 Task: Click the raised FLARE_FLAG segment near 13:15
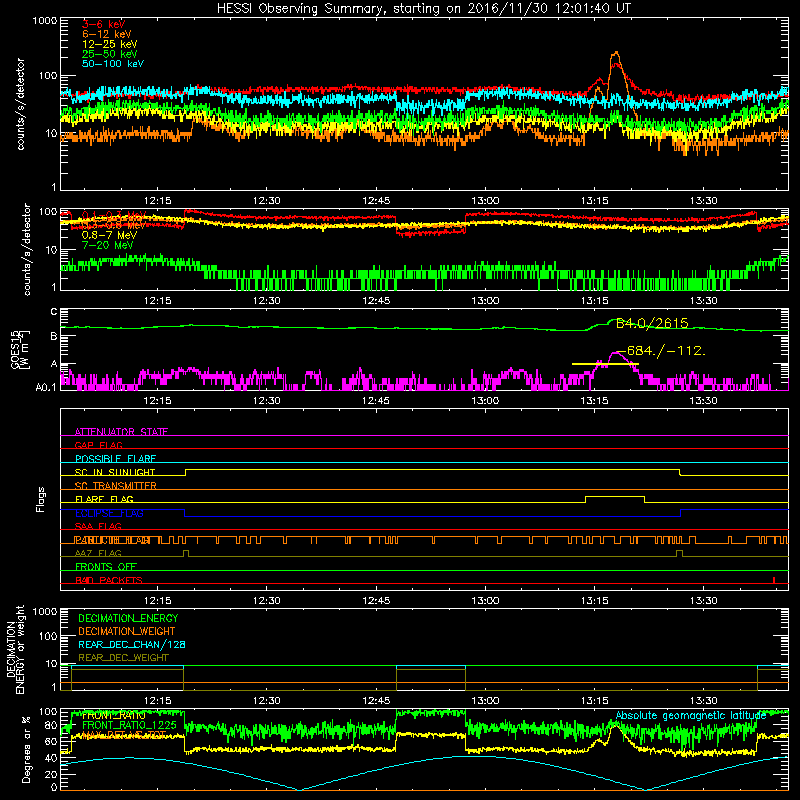[615, 497]
